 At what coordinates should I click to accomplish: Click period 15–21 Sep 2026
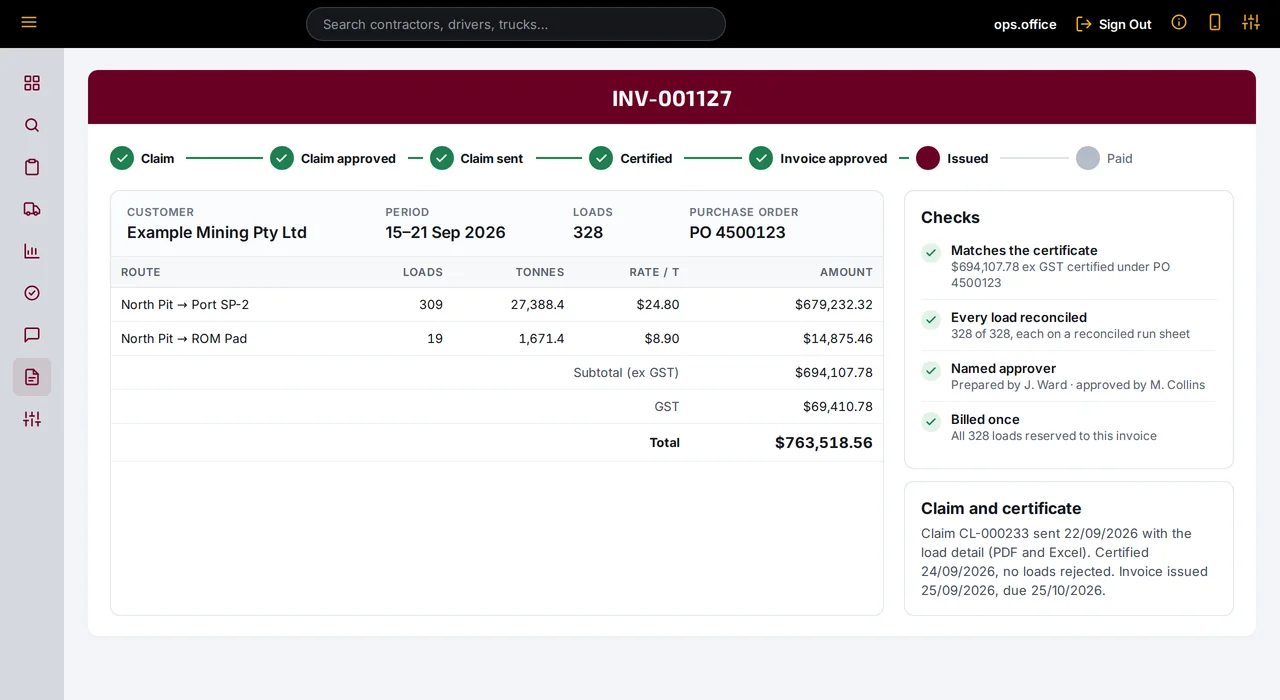point(445,232)
